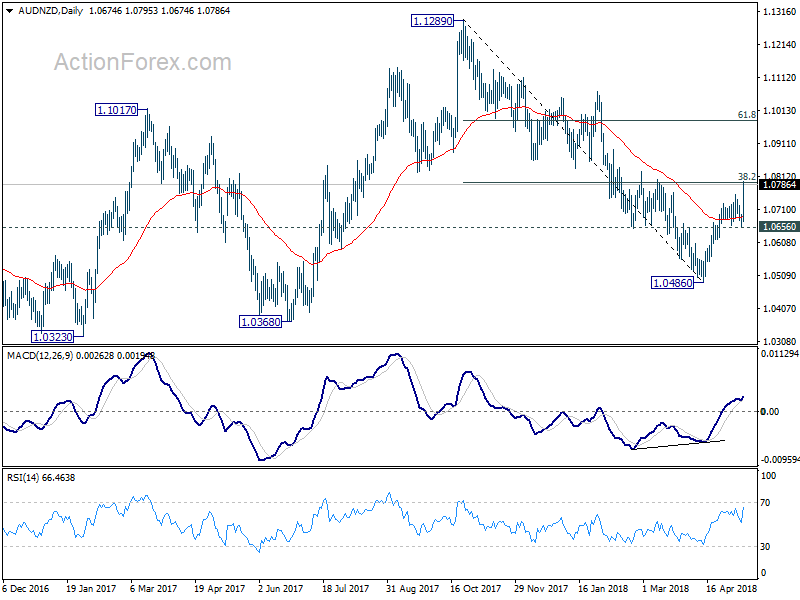
Task: Select the 1.03680 low price label
Action: tap(260, 322)
